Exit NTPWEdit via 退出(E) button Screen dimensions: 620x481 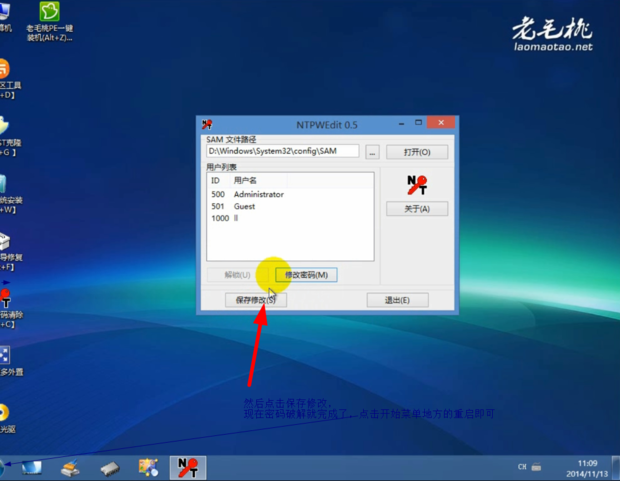click(397, 300)
